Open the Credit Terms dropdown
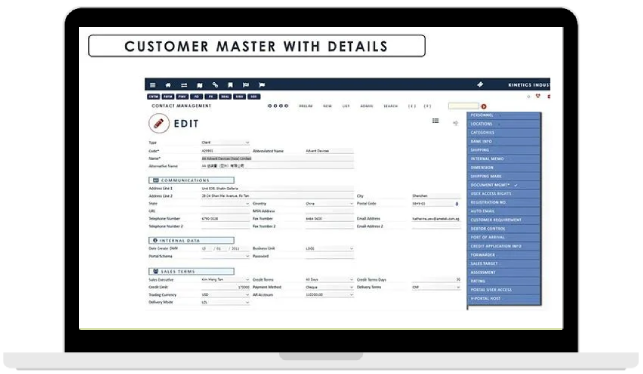This screenshot has height=374, width=643. click(329, 279)
